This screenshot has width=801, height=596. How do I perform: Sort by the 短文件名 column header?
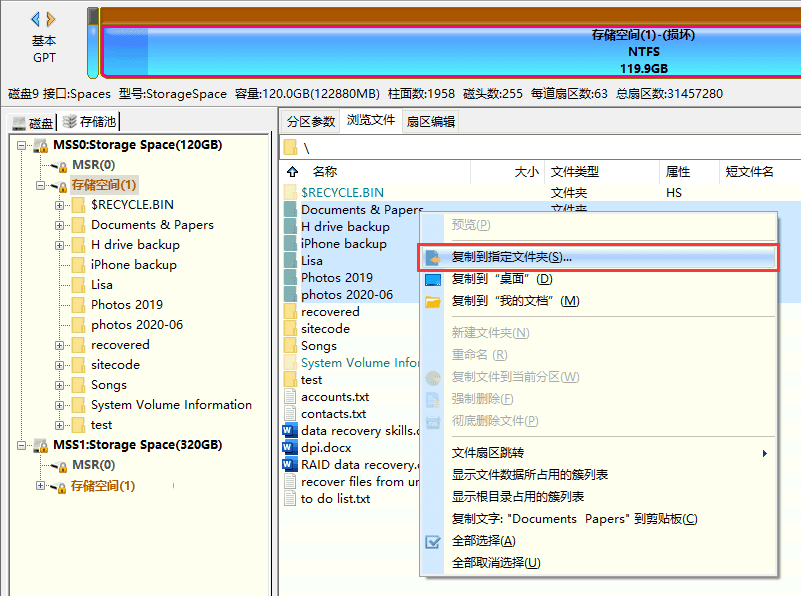pyautogui.click(x=760, y=172)
